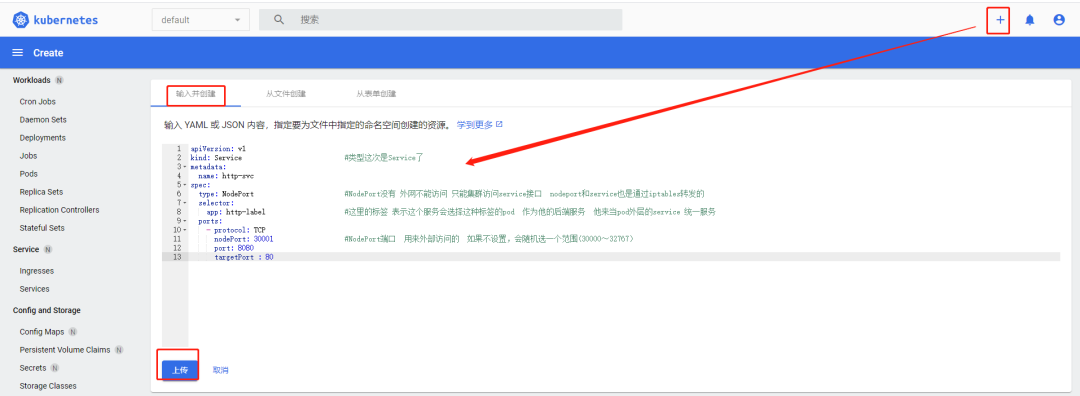Screen dimensions: 1080x396
Task: Switch to the 从表单创建 tab
Action: 376,94
